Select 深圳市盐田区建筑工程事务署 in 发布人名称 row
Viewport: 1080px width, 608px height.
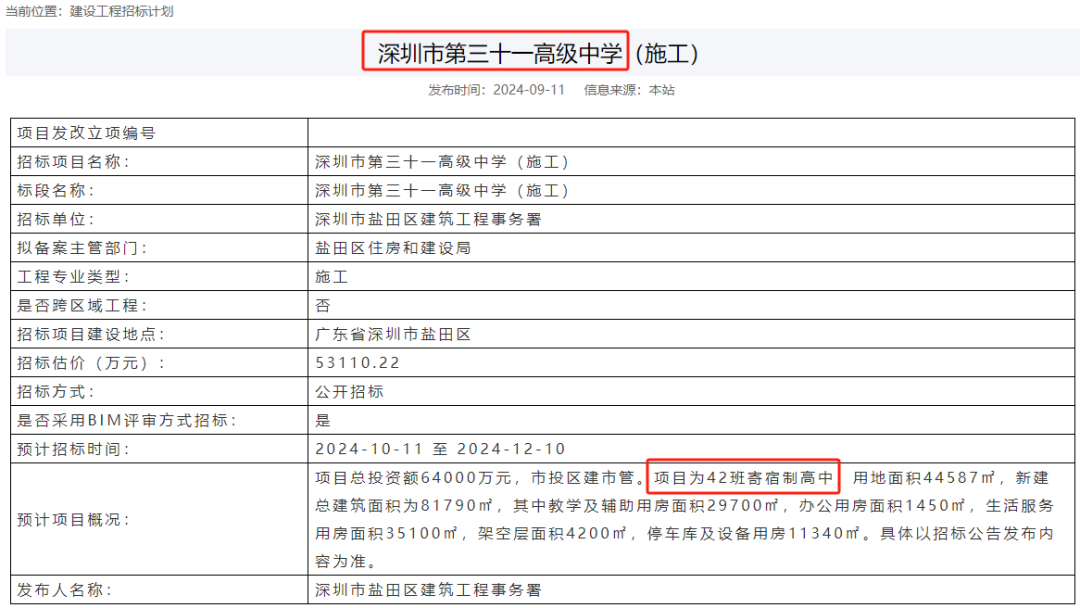[428, 589]
